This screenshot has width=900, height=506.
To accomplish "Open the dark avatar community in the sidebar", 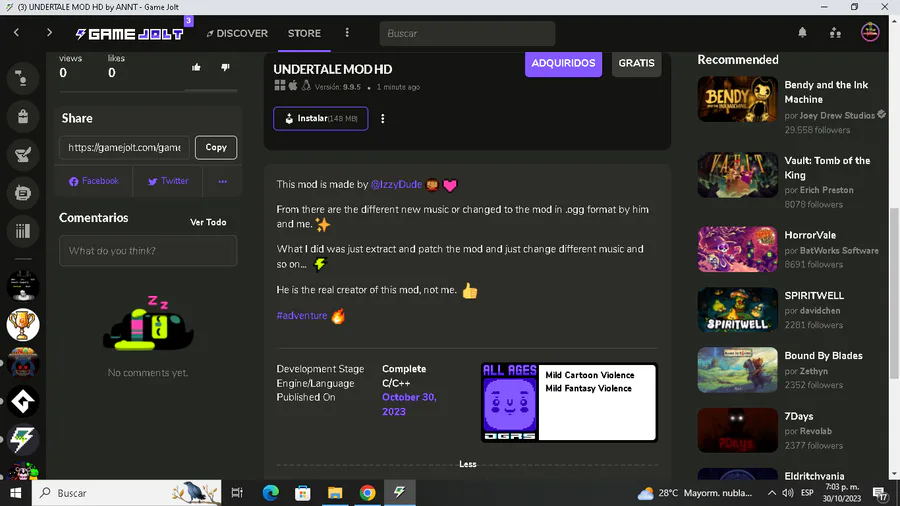I will click(23, 286).
